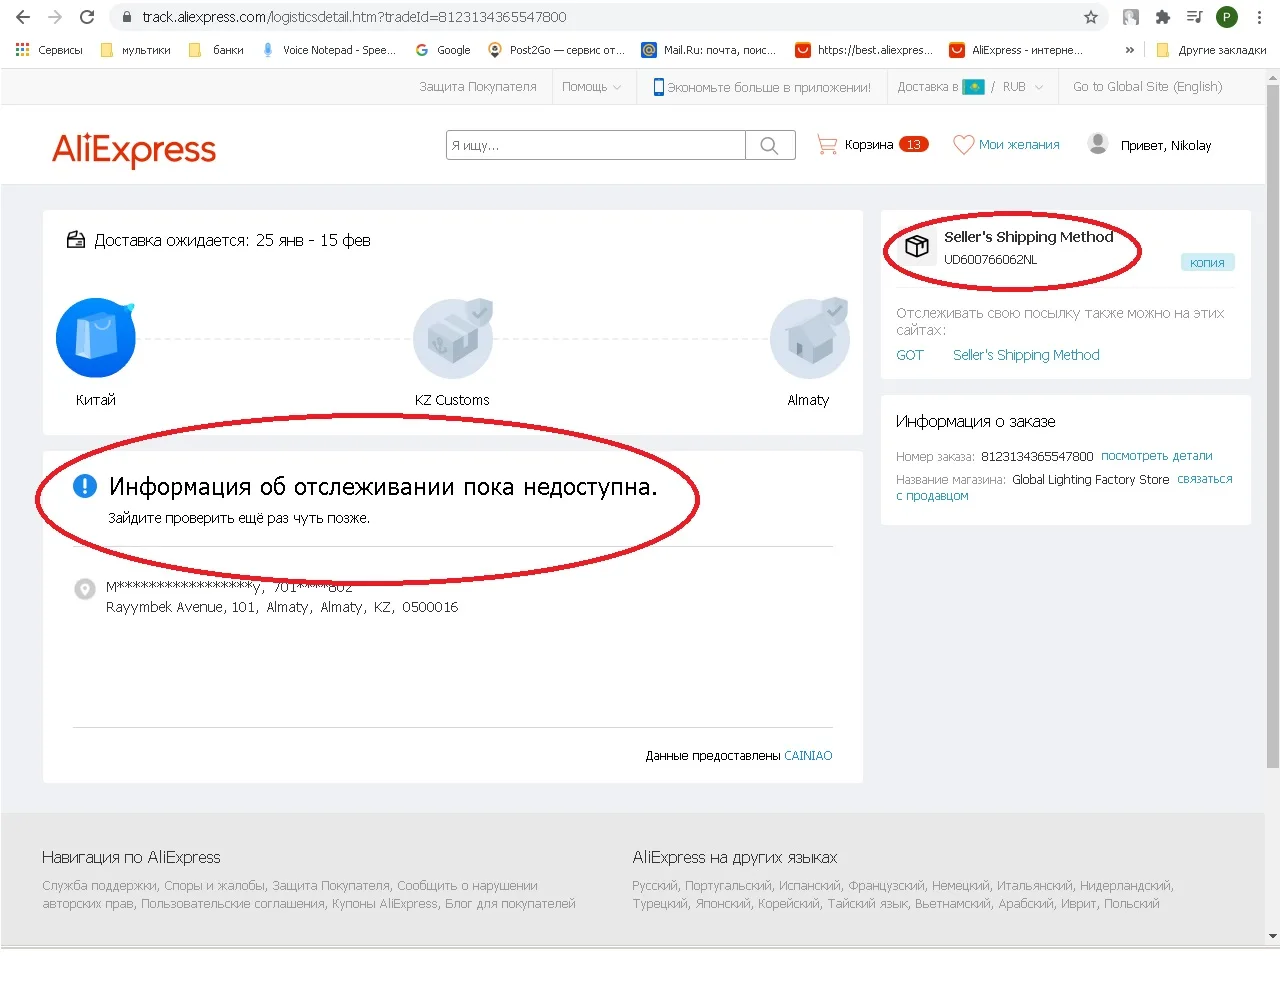The height and width of the screenshot is (984, 1280).
Task: Open the Google bookmark
Action: [443, 50]
